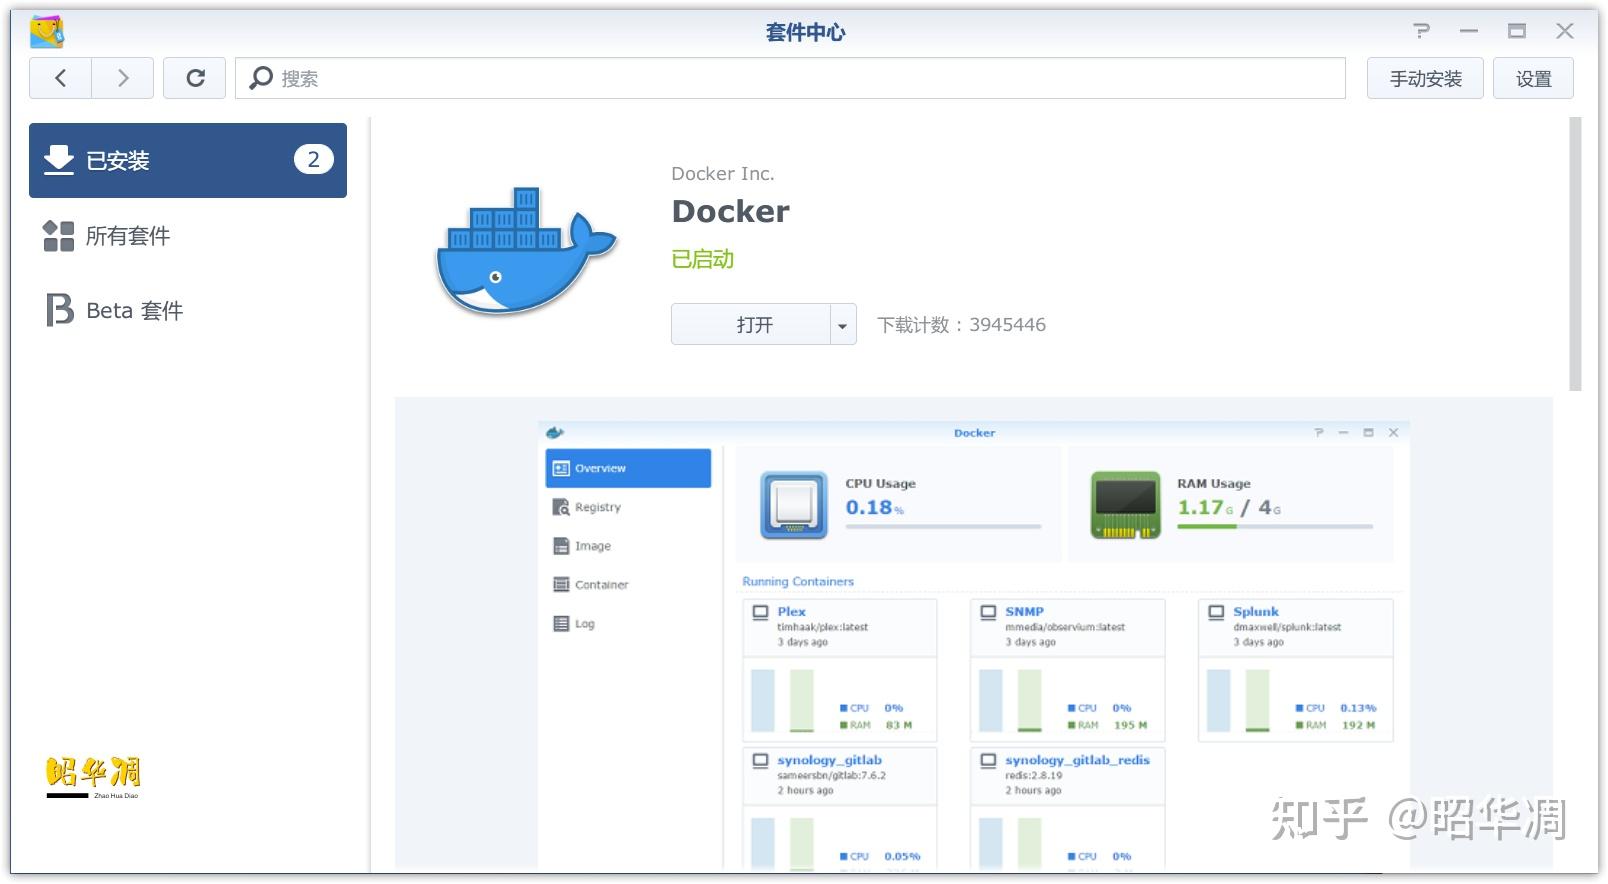Click the RAM usage progress bar
Screen dimensions: 1608x884
(1275, 526)
